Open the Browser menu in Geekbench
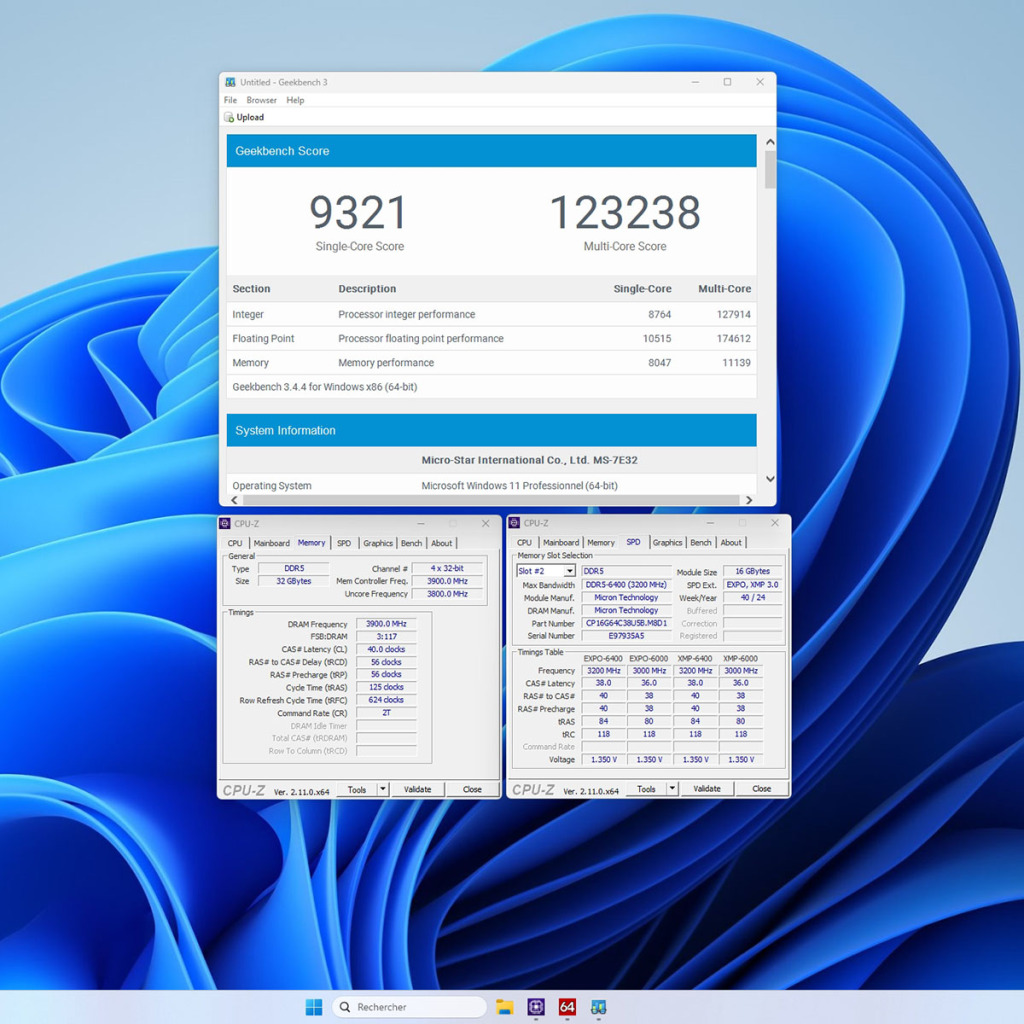 click(261, 100)
